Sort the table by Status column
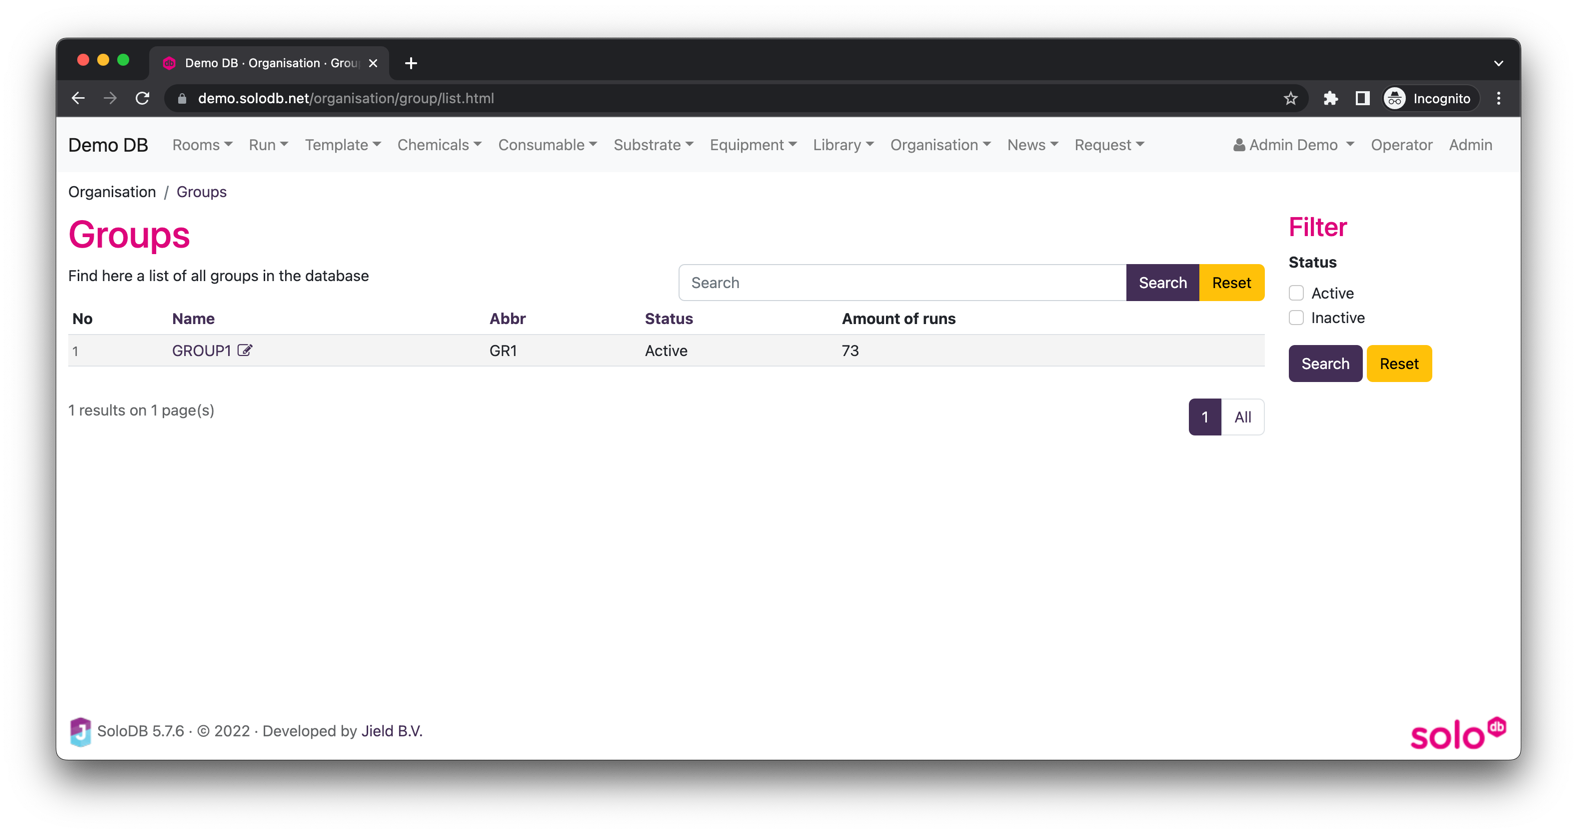 point(669,319)
